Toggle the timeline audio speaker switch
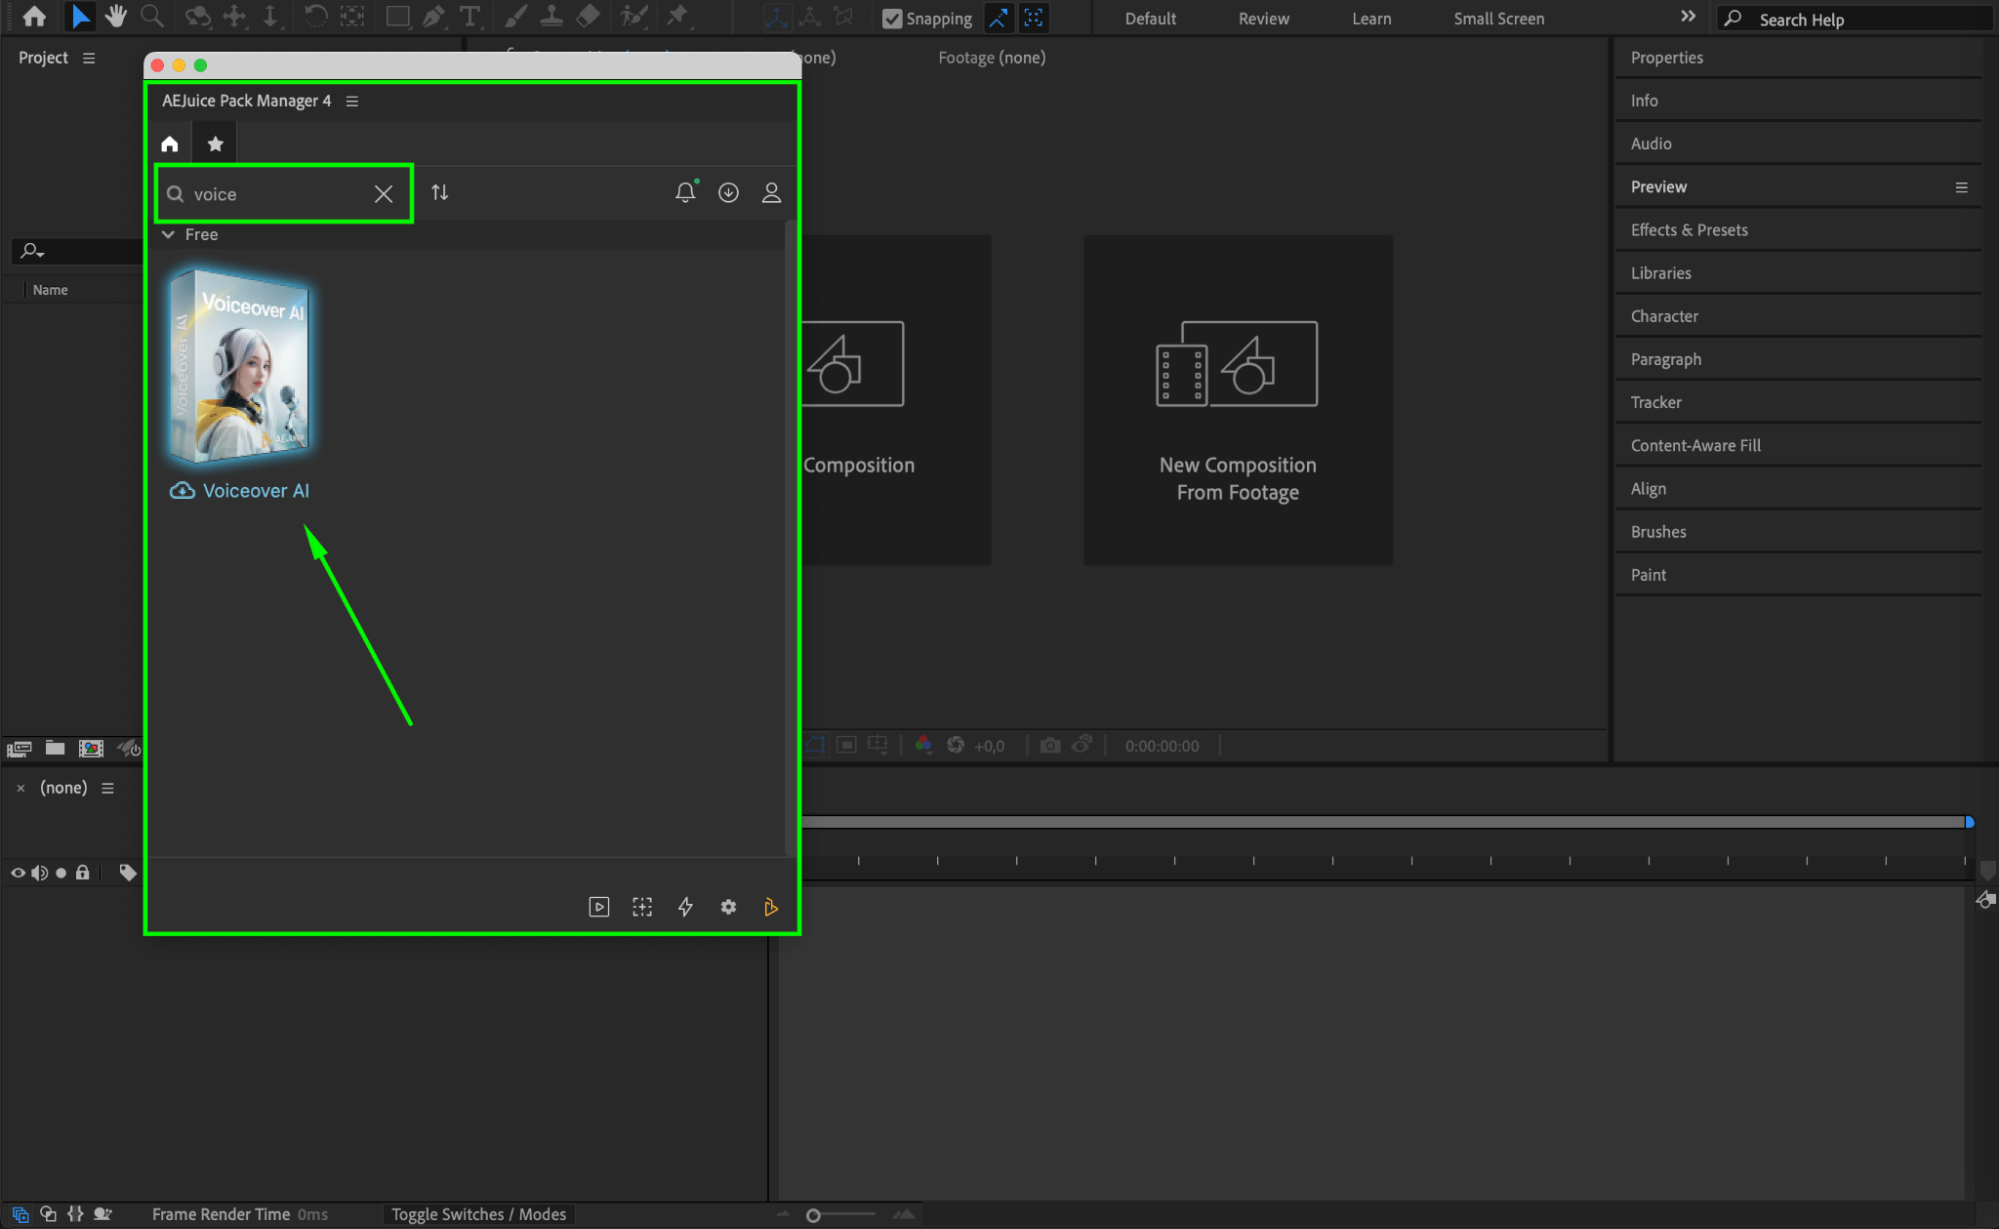This screenshot has height=1229, width=1999. point(39,873)
